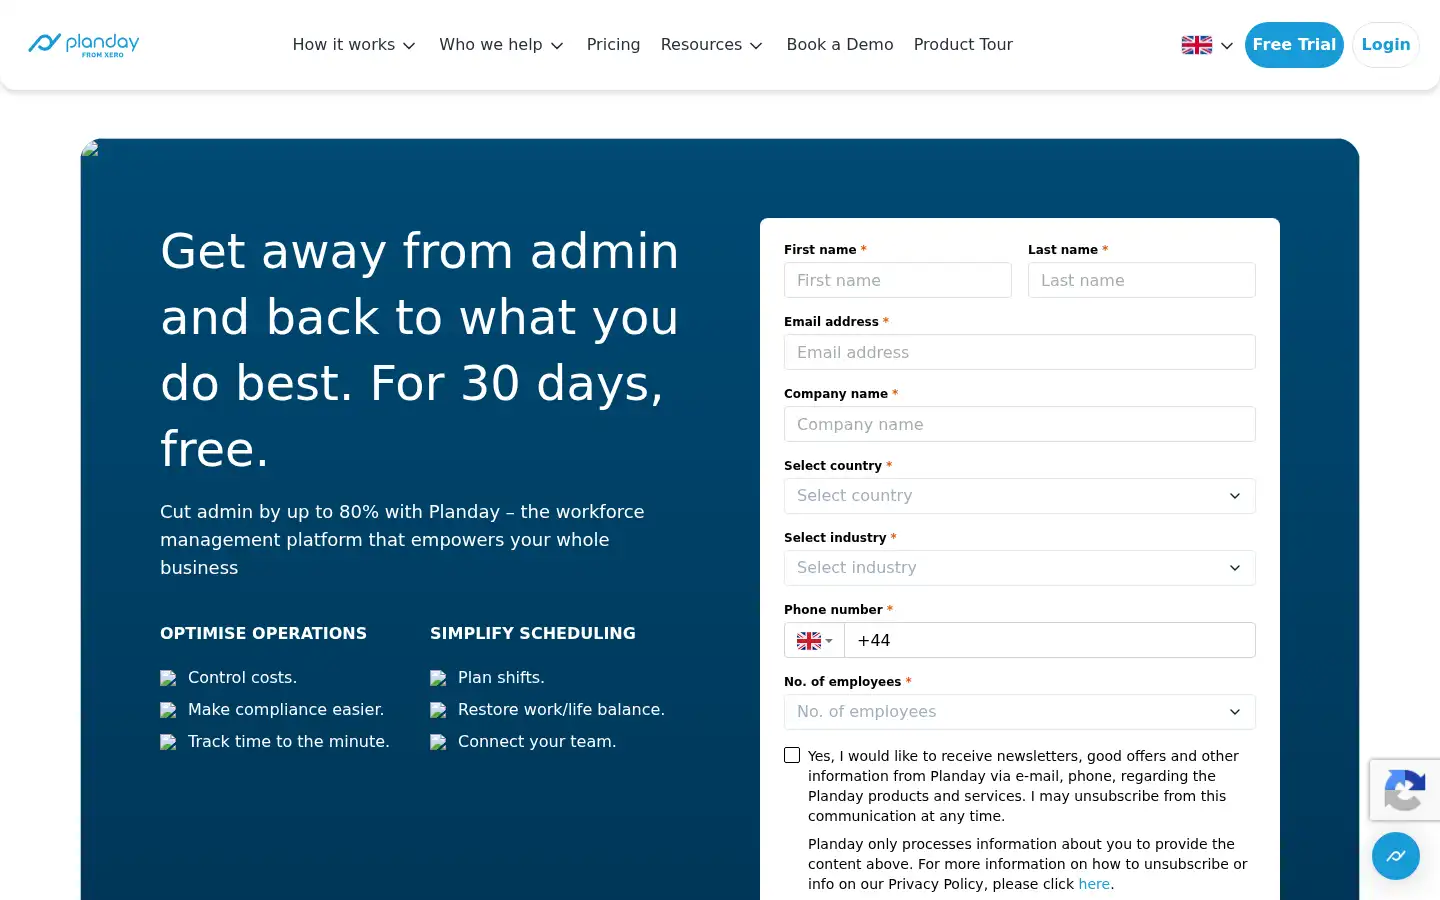Screen dimensions: 1440x900
Task: Click the SIMPLIFY SCHEDULING heading
Action: coord(533,633)
